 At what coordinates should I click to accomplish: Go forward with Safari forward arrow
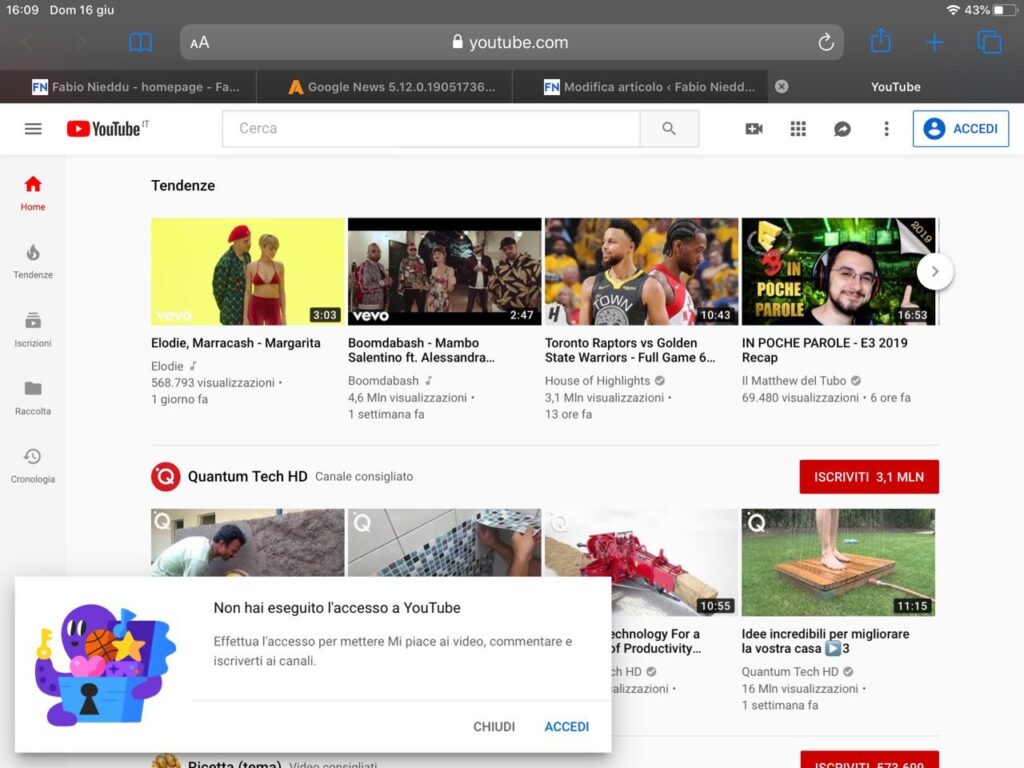[x=81, y=42]
